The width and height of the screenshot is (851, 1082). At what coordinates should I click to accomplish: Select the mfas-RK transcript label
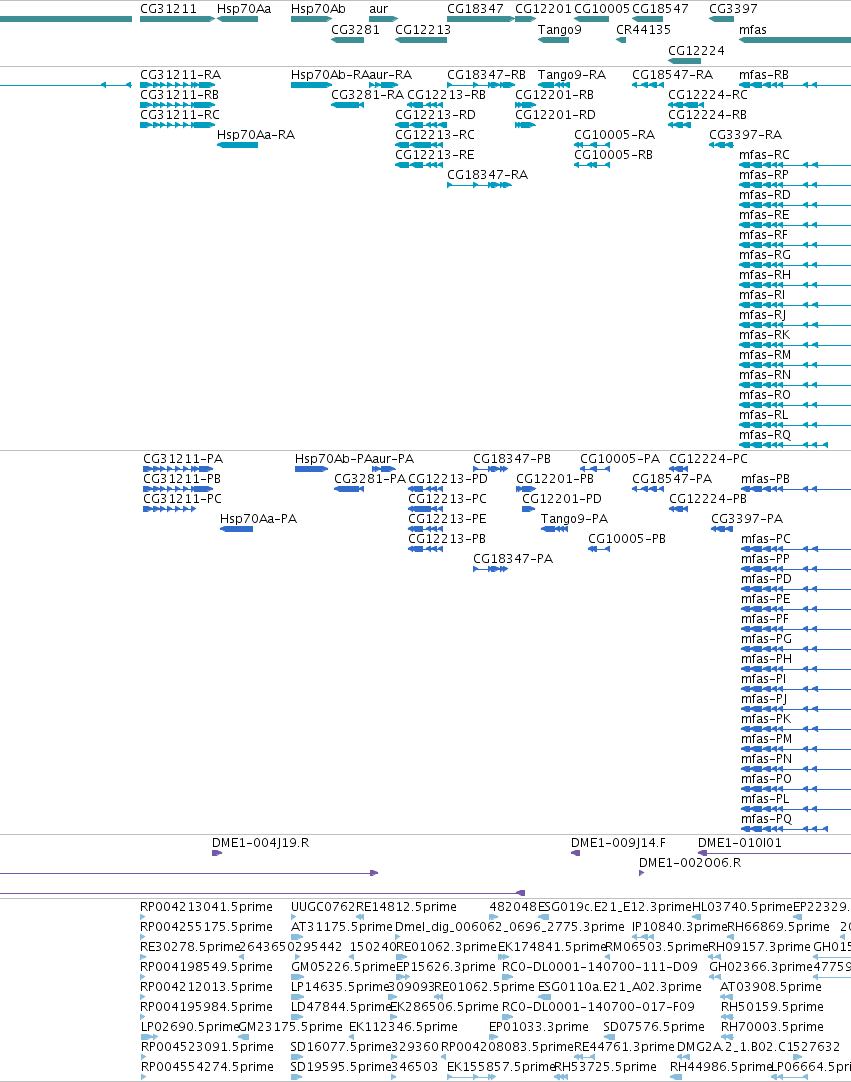click(764, 335)
